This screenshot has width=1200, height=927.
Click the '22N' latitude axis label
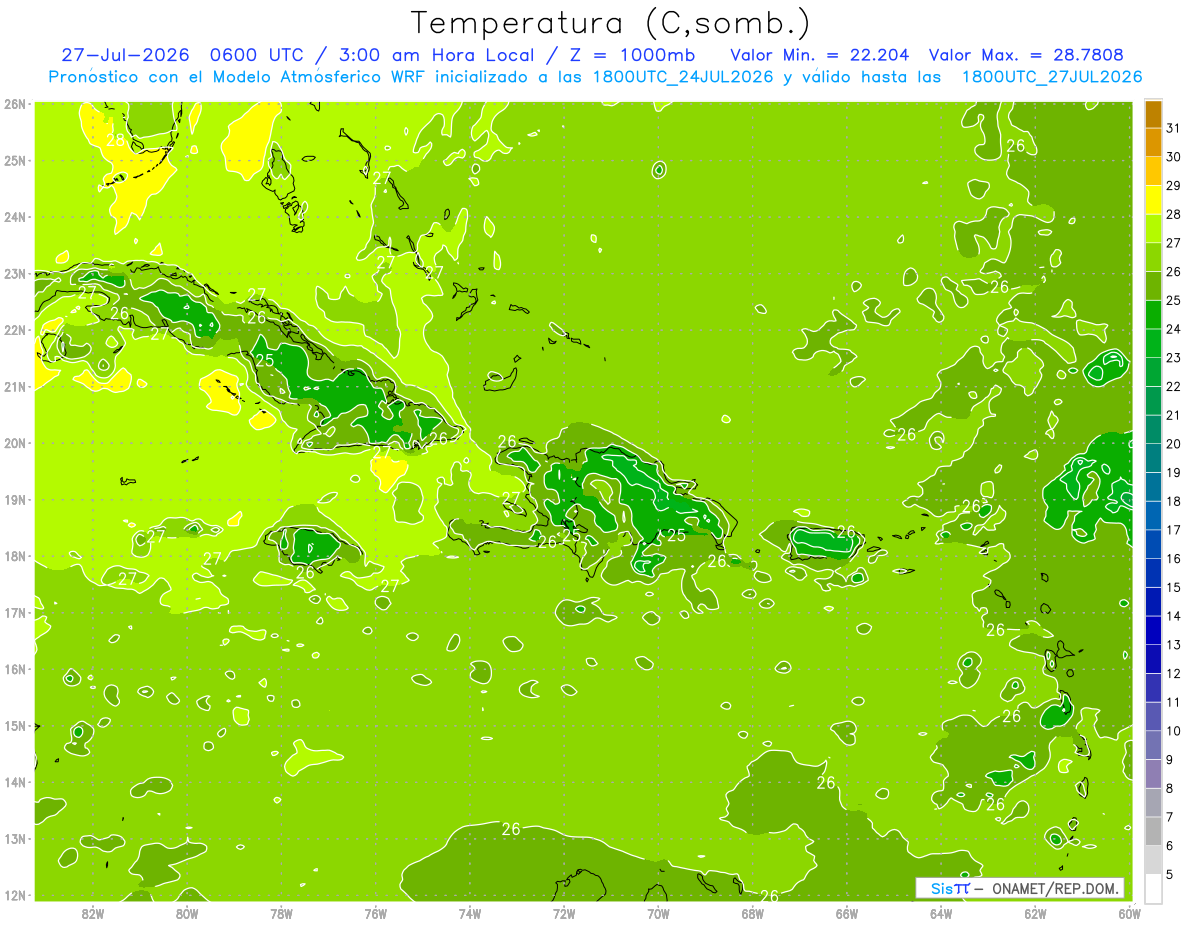tap(15, 330)
